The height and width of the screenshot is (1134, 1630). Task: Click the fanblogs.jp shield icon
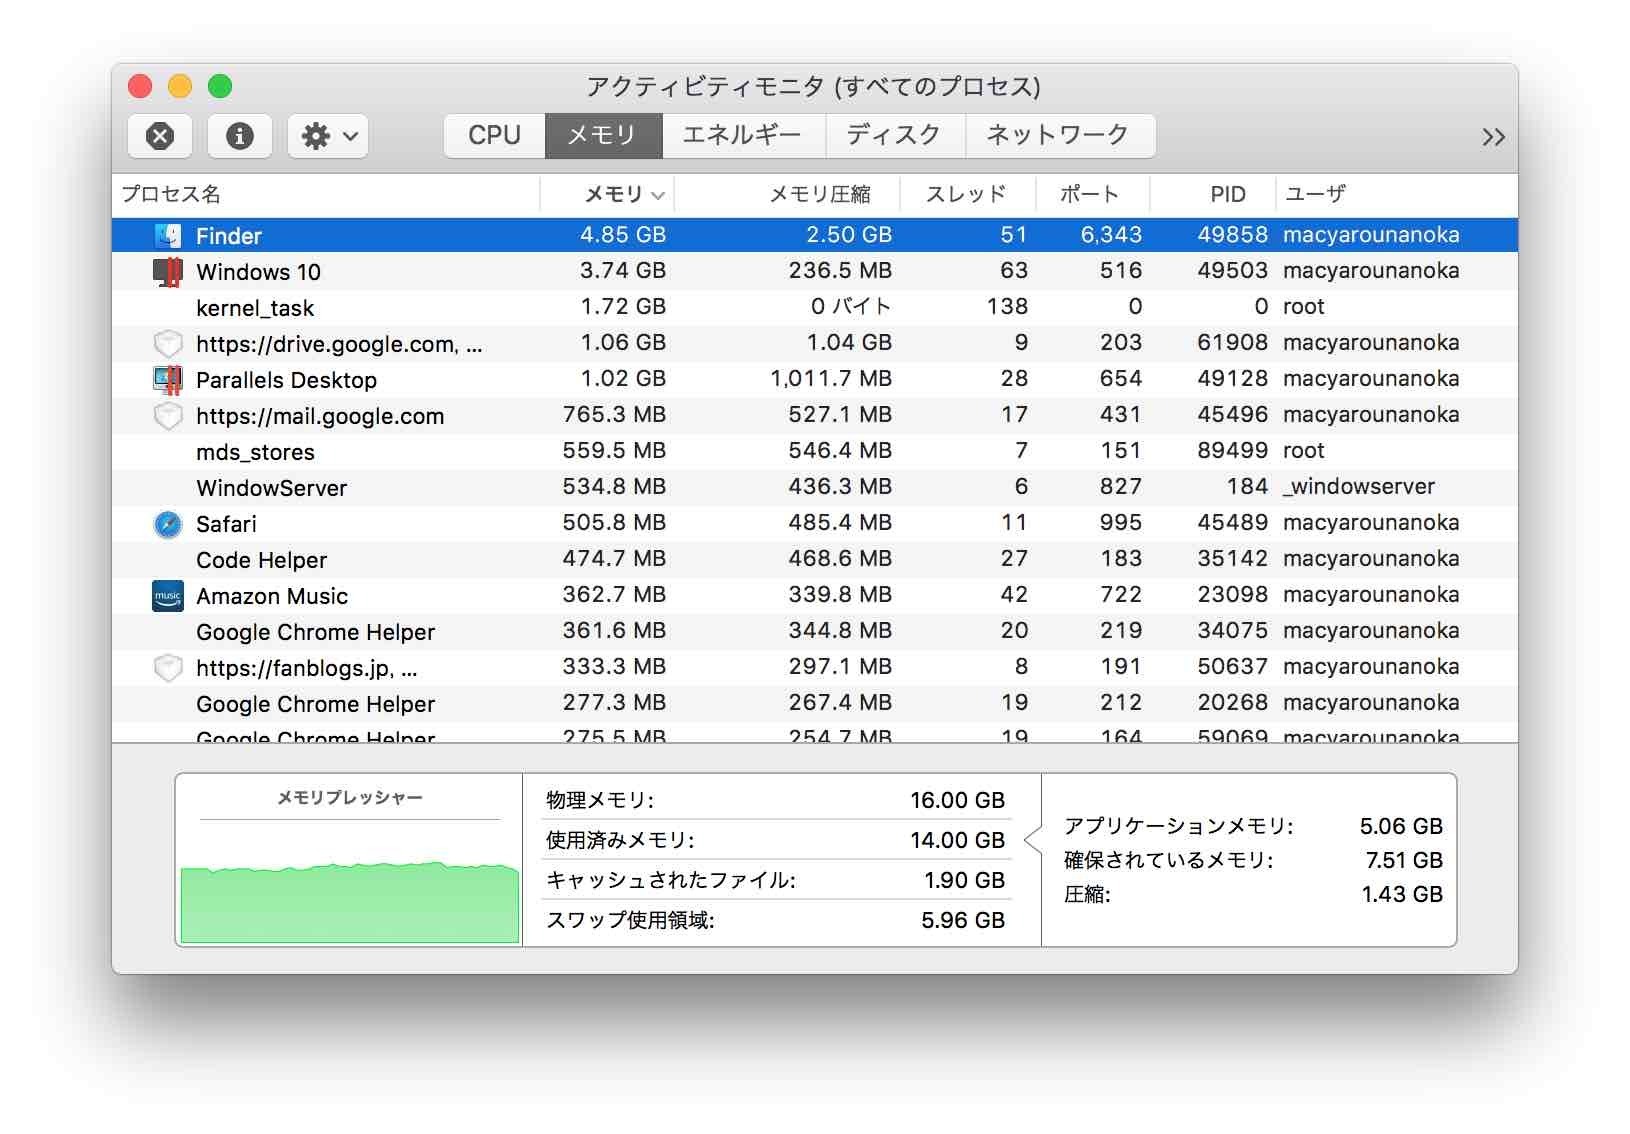(168, 668)
